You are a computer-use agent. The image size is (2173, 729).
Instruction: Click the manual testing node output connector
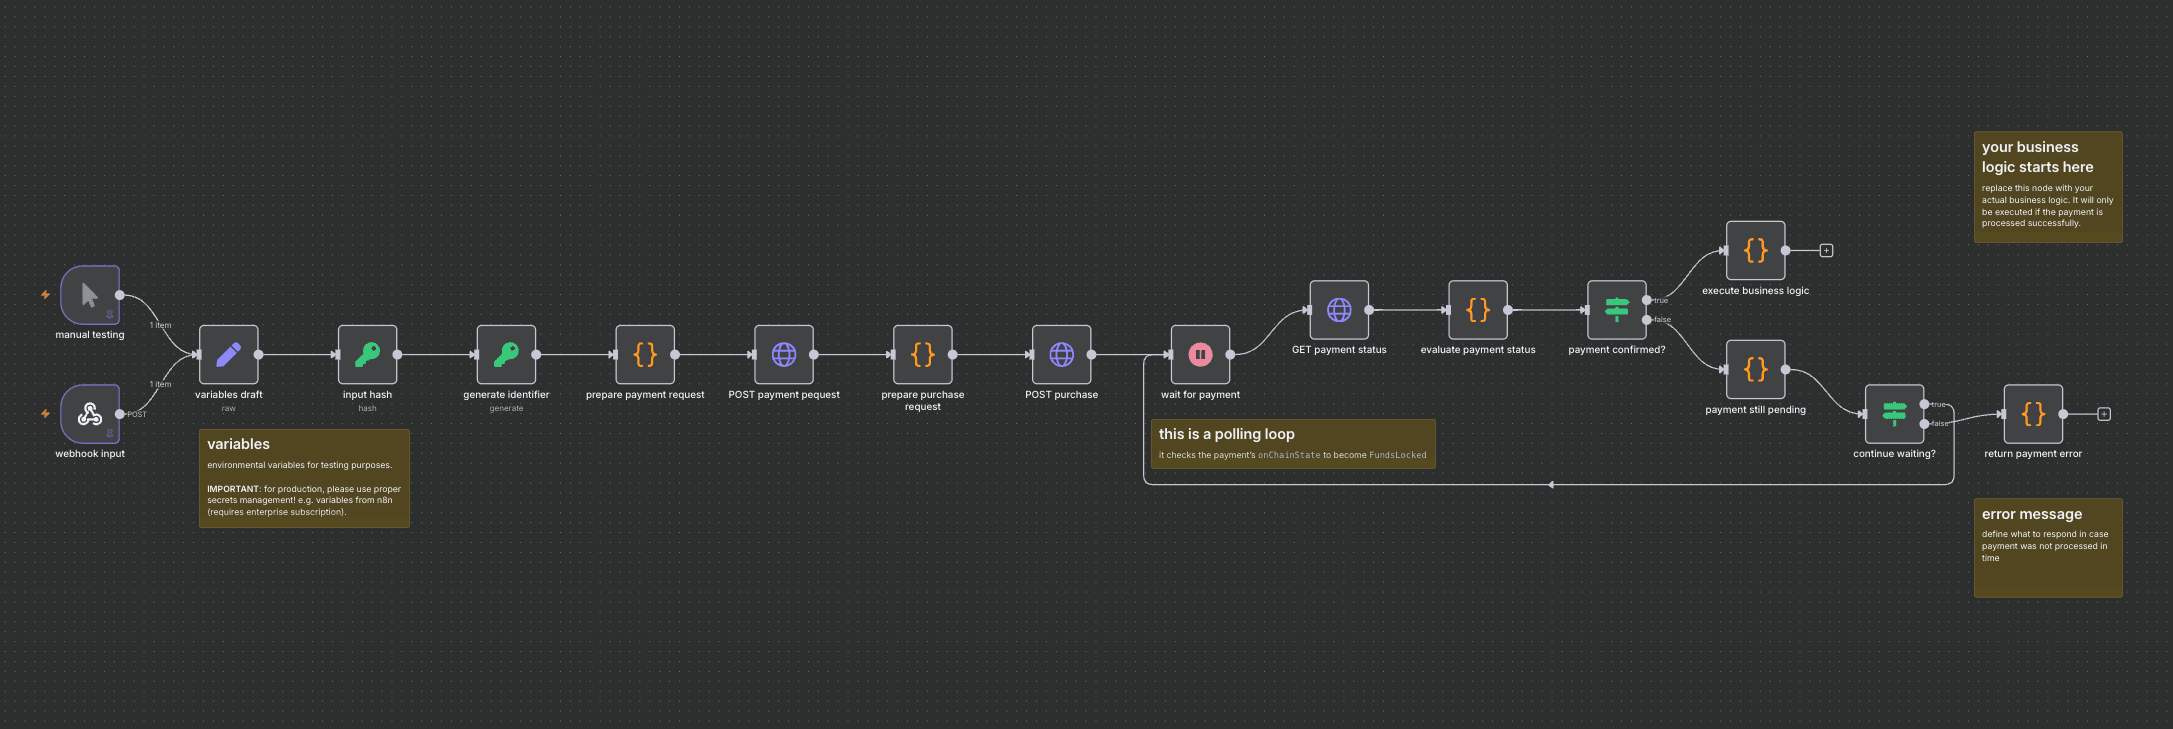(x=120, y=295)
